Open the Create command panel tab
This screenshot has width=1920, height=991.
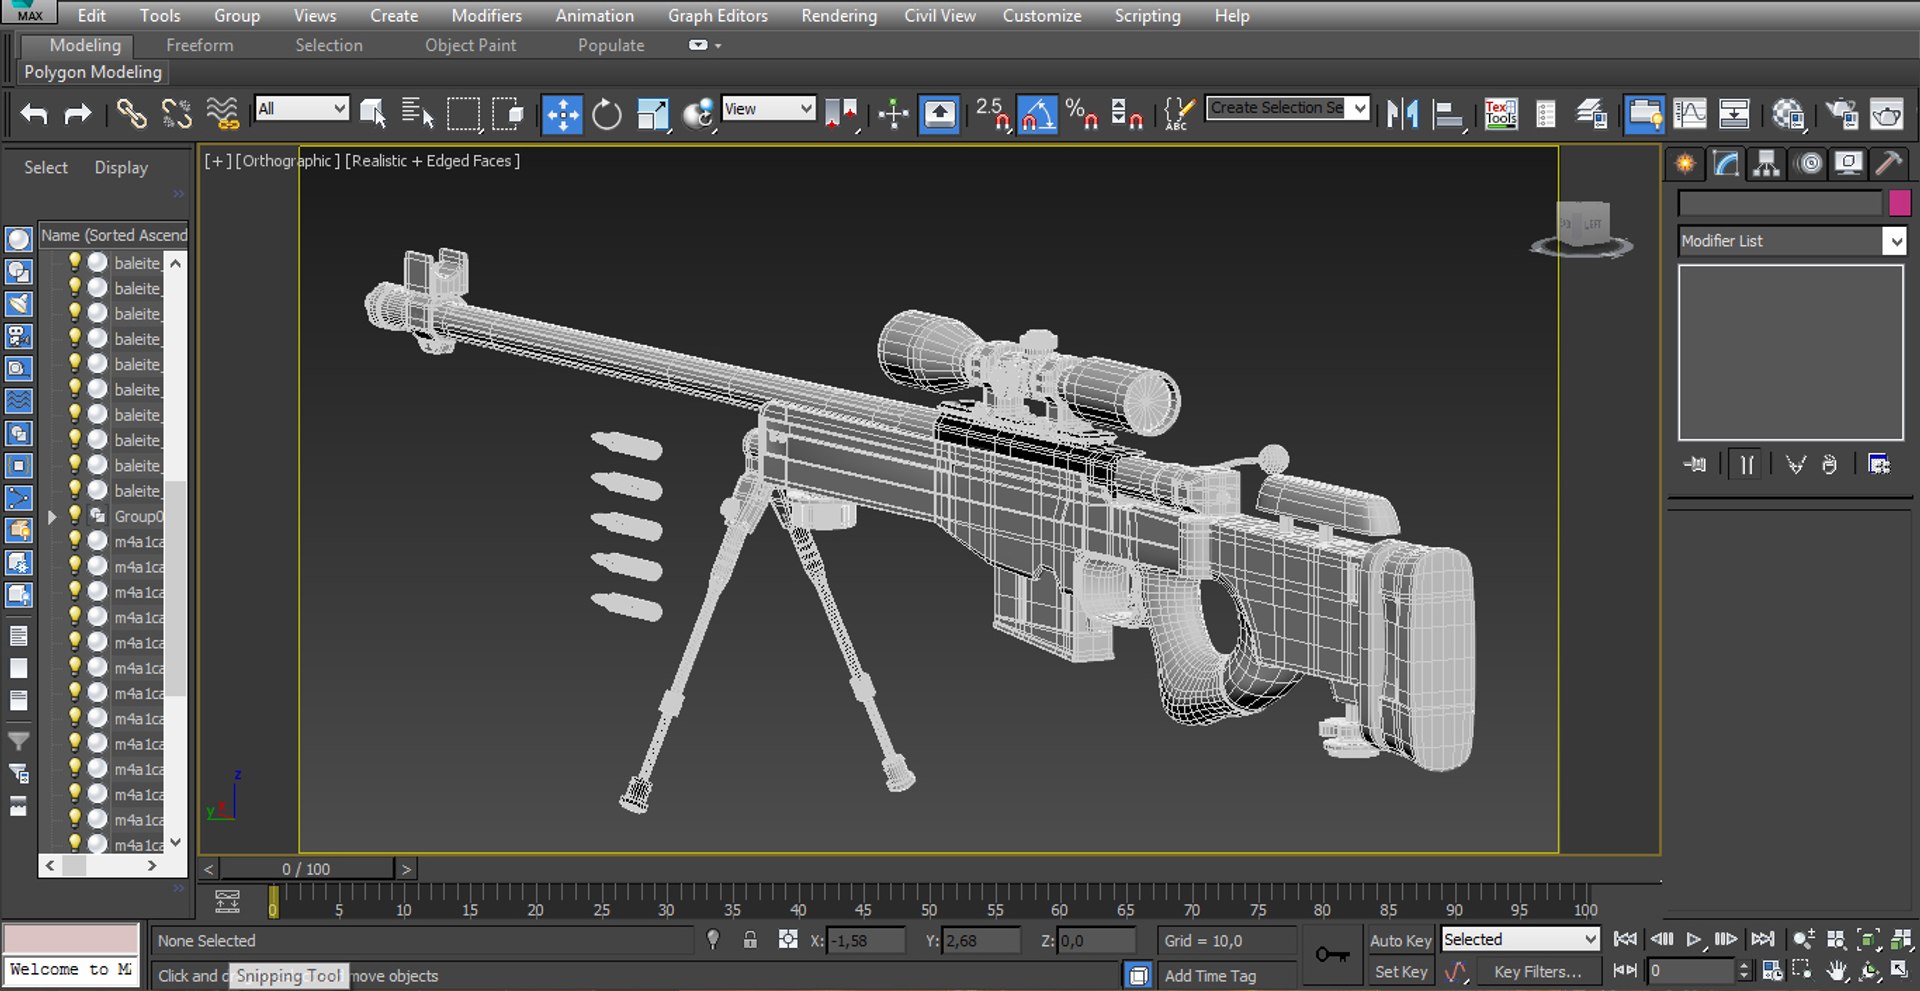coord(1686,164)
